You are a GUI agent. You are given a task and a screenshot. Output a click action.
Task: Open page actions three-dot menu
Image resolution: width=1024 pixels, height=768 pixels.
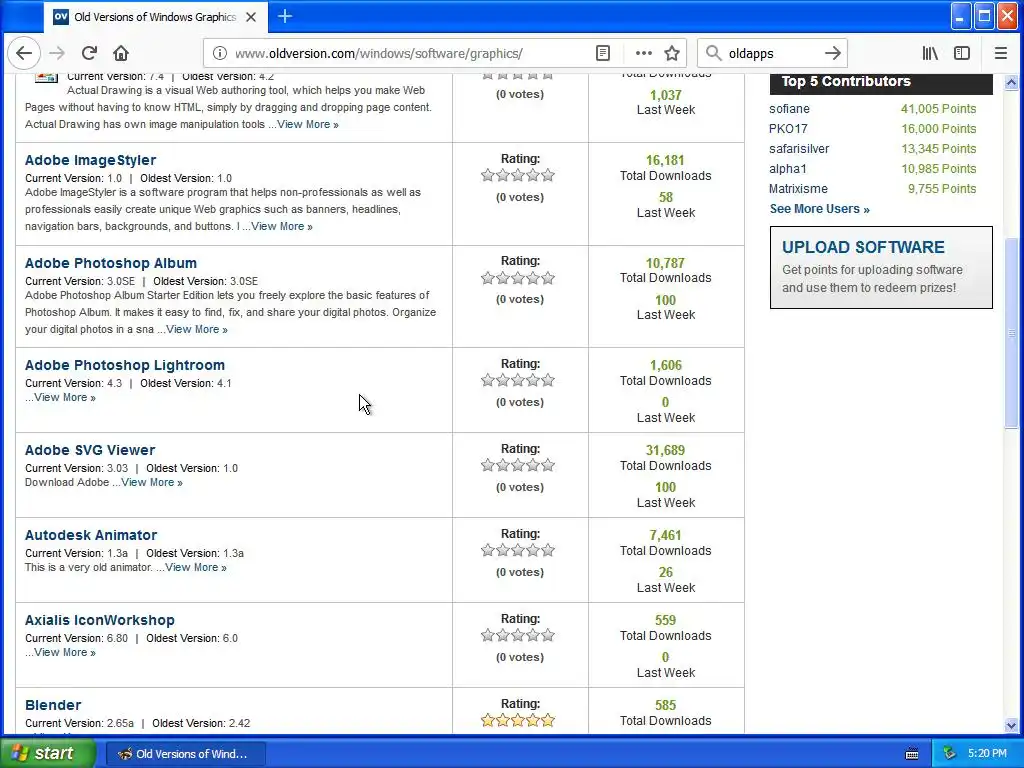pyautogui.click(x=644, y=54)
